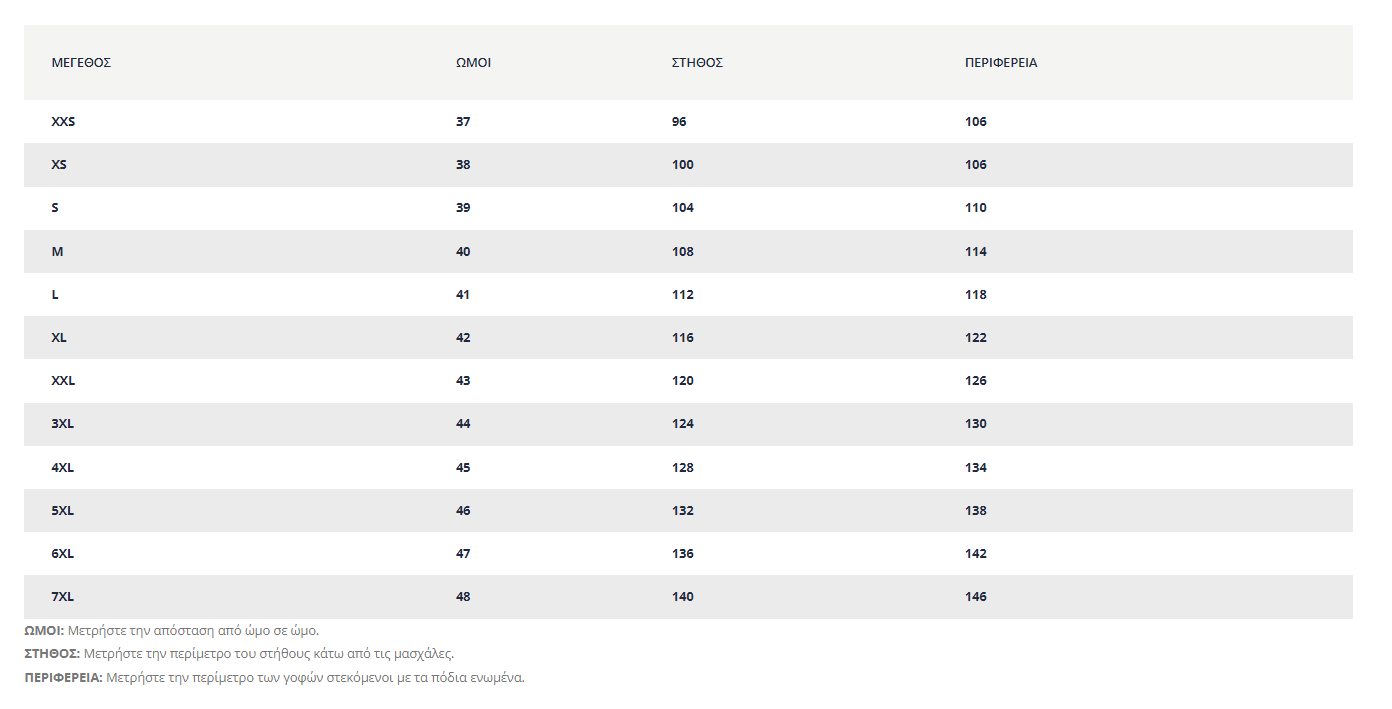
Task: Select the M size row label
Action: [57, 251]
